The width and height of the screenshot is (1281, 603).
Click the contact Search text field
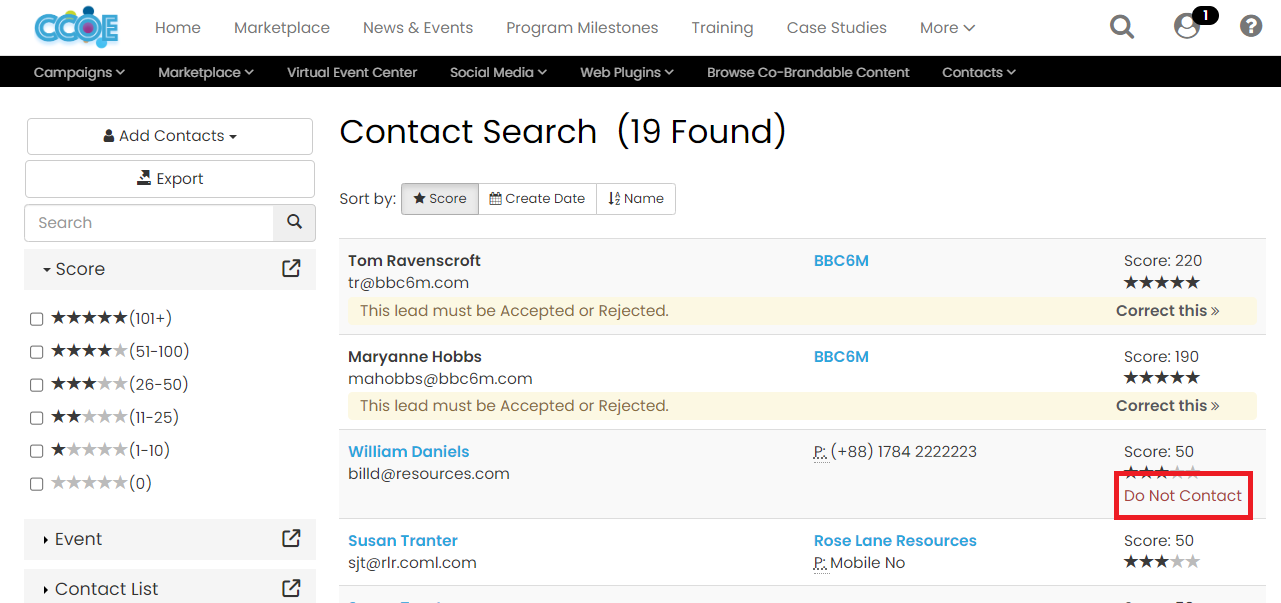pyautogui.click(x=150, y=223)
